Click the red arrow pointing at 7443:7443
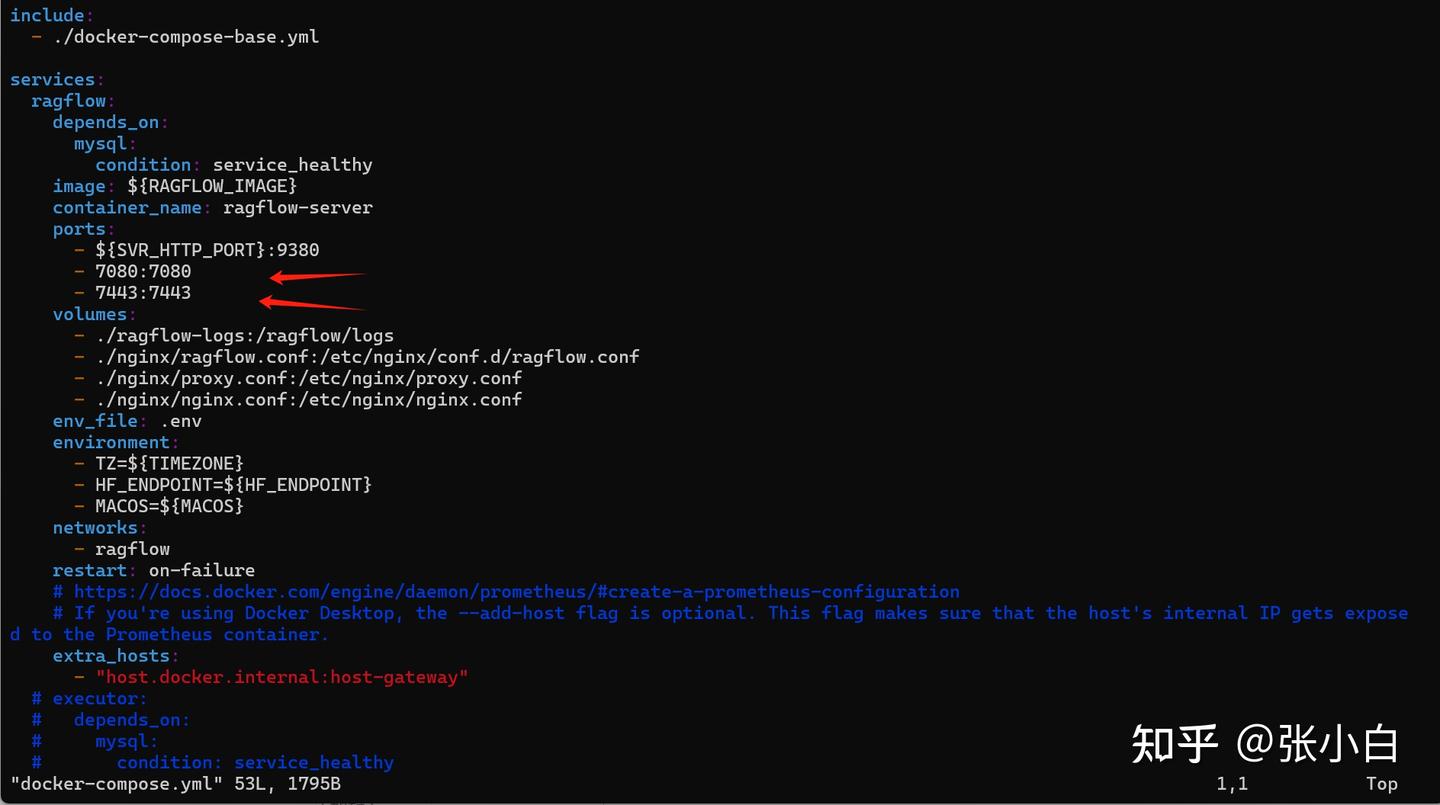The height and width of the screenshot is (805, 1440). tap(312, 302)
